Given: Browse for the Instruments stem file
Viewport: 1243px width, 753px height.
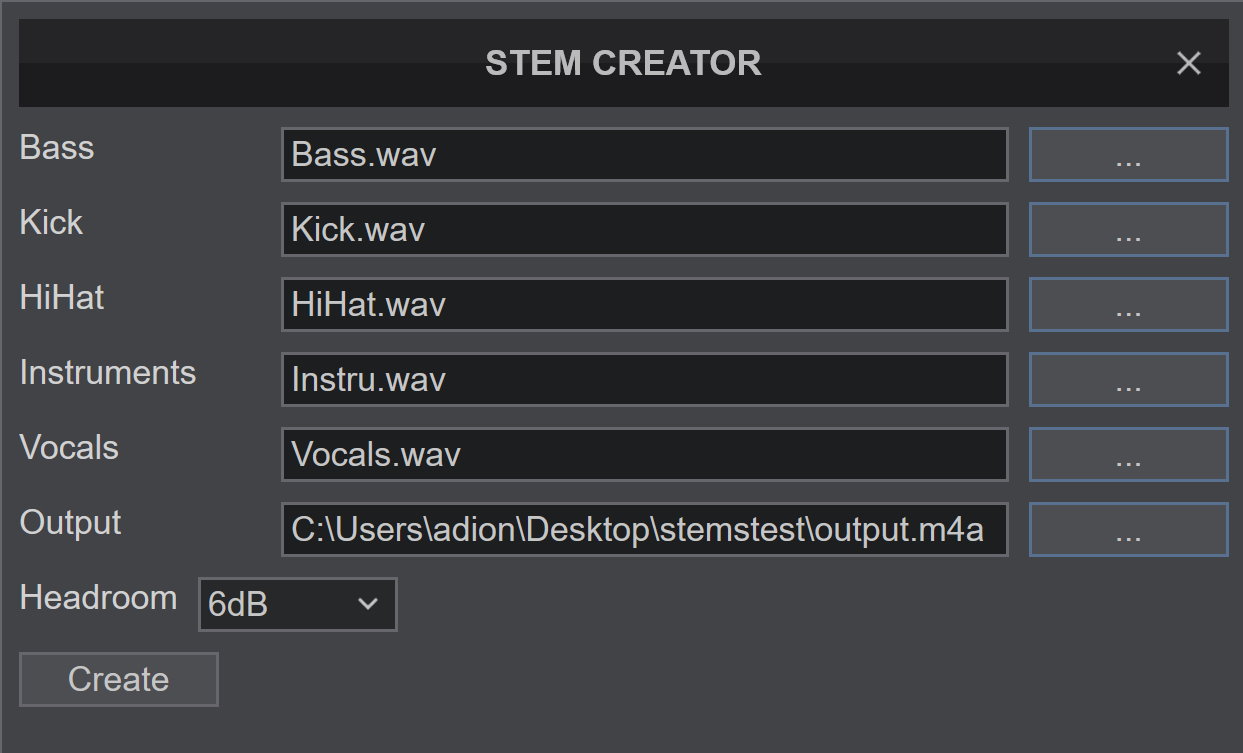Looking at the screenshot, I should [1128, 380].
